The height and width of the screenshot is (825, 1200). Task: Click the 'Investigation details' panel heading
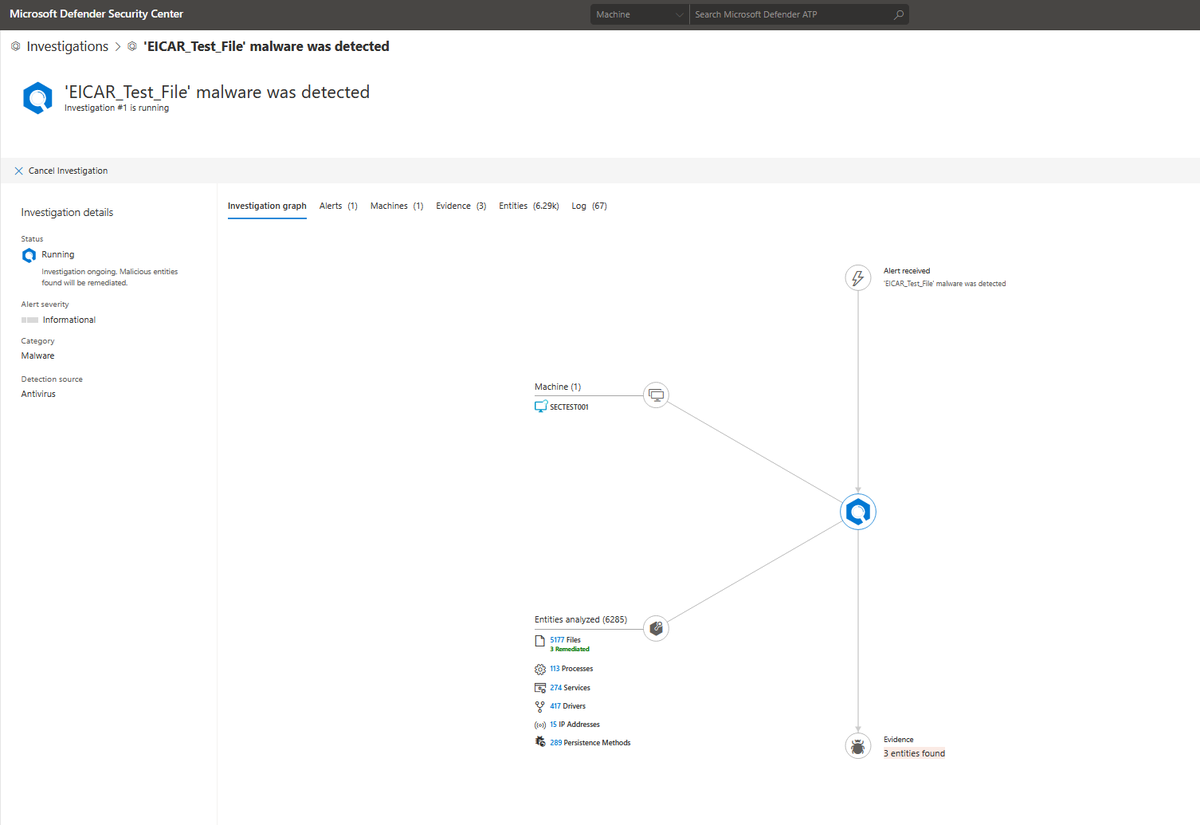coord(67,212)
